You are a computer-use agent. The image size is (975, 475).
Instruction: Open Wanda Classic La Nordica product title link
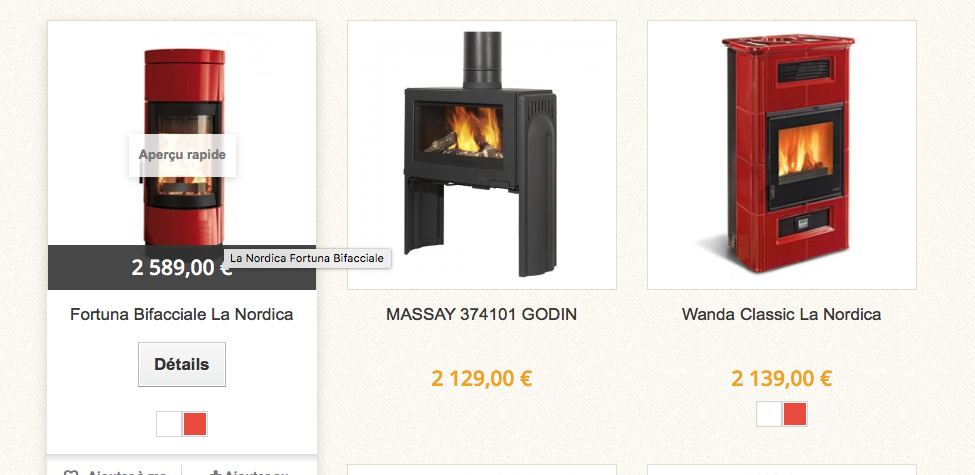[x=782, y=315]
